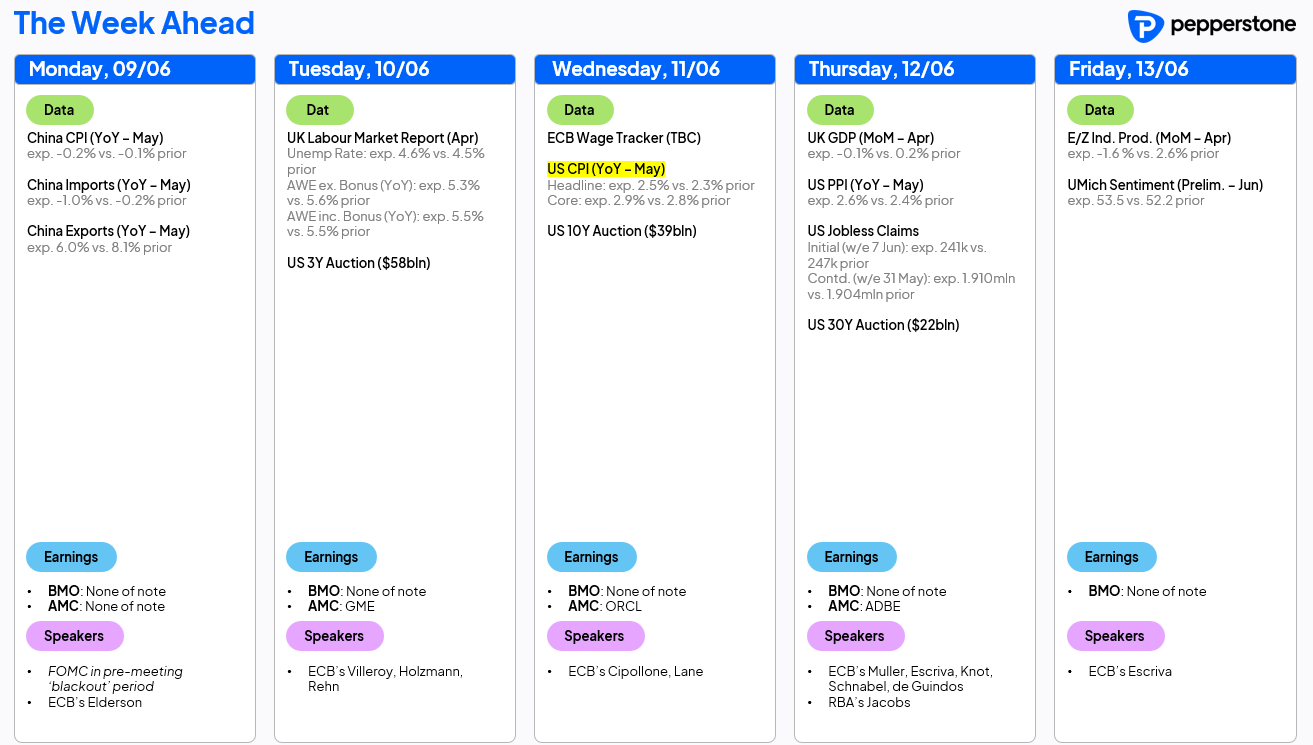Click Friday's Speakers badge
This screenshot has height=745, width=1313.
point(1114,636)
